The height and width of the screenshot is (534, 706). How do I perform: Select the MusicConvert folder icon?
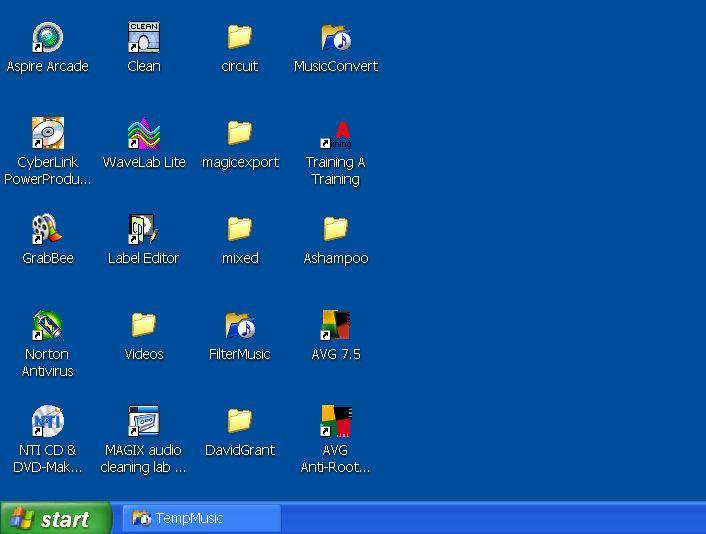(336, 38)
